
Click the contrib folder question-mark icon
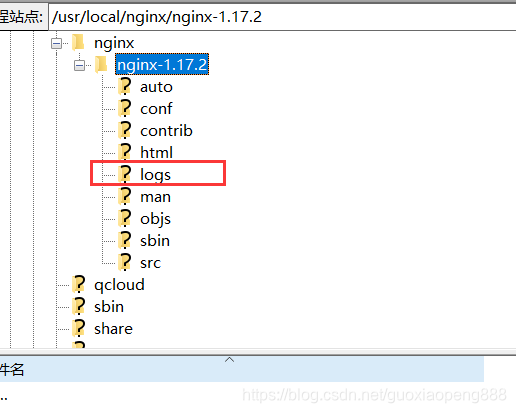pyautogui.click(x=125, y=130)
